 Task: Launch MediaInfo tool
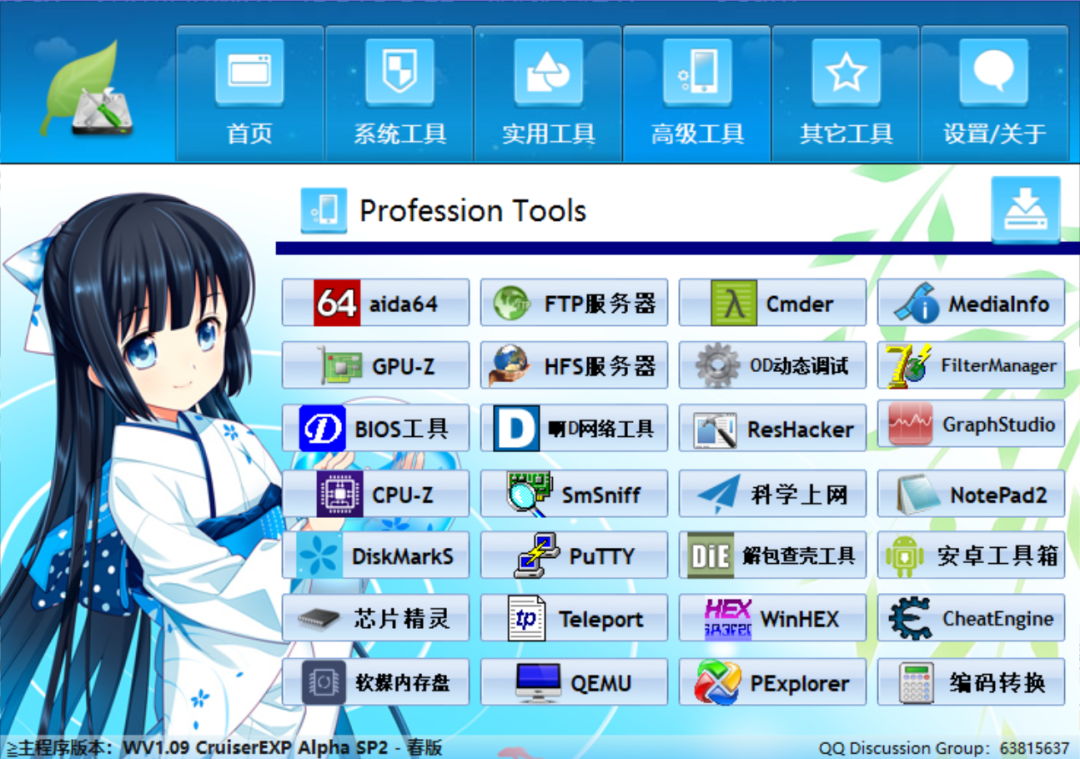point(970,302)
